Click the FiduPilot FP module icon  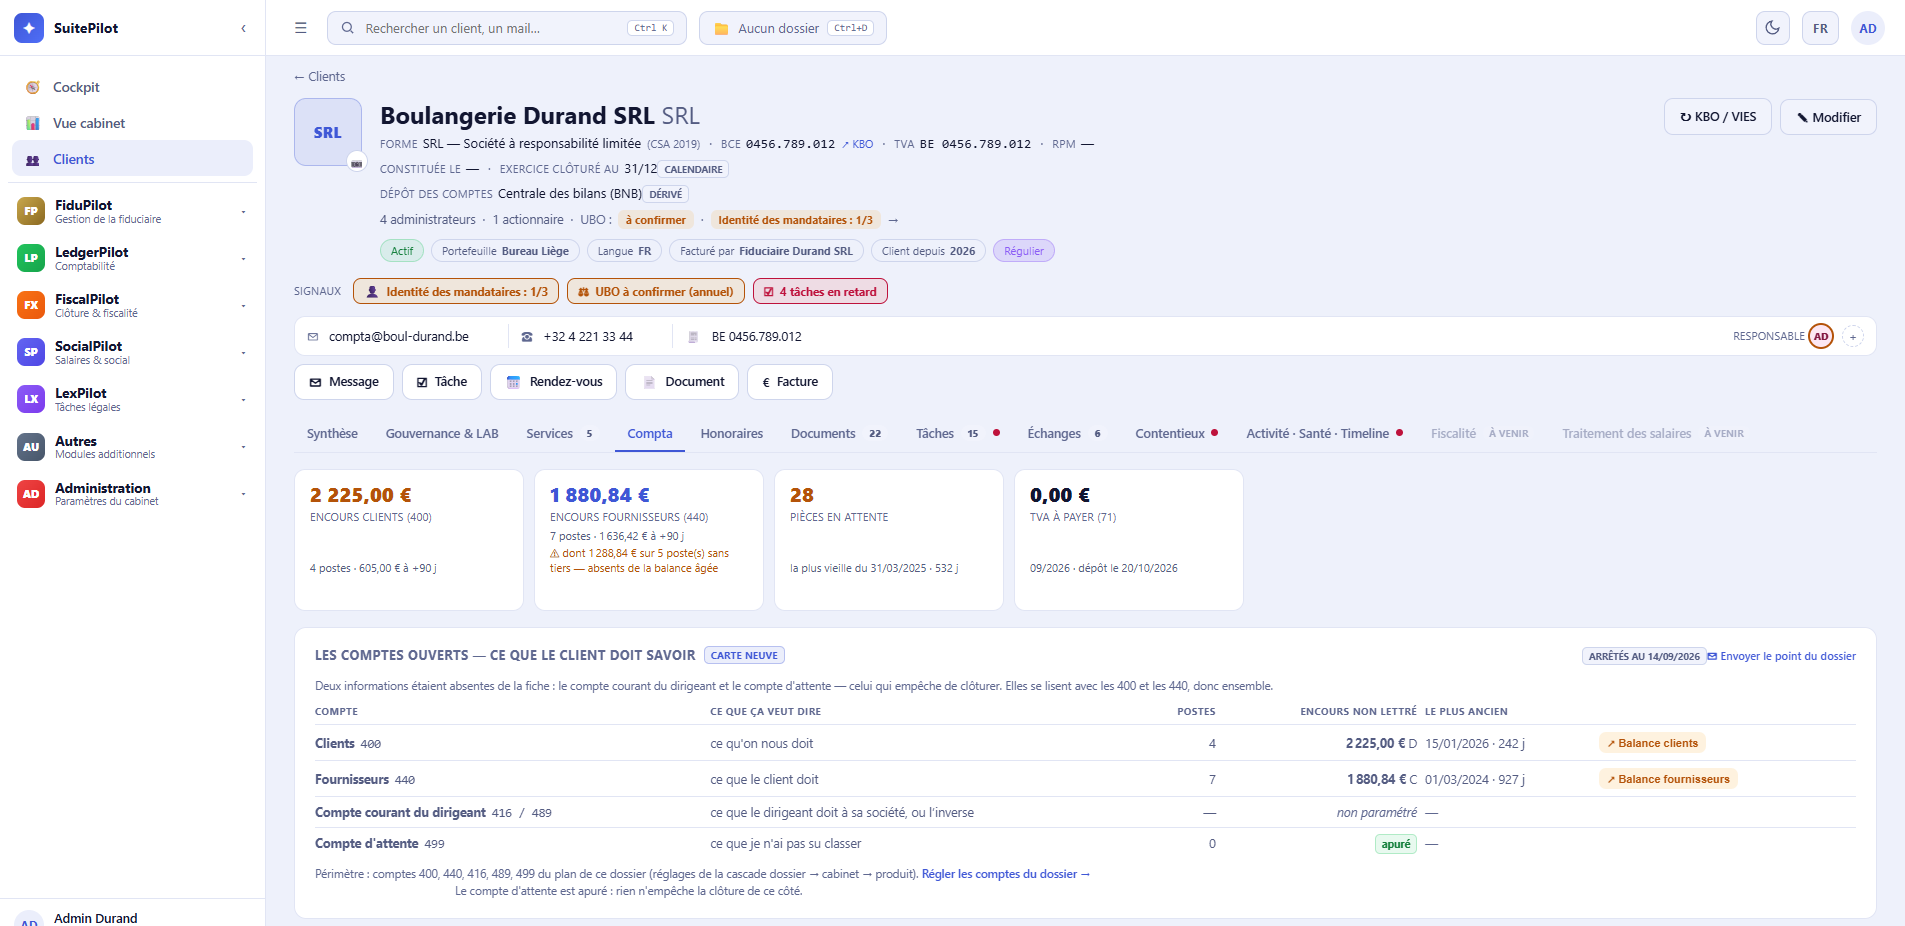point(31,211)
